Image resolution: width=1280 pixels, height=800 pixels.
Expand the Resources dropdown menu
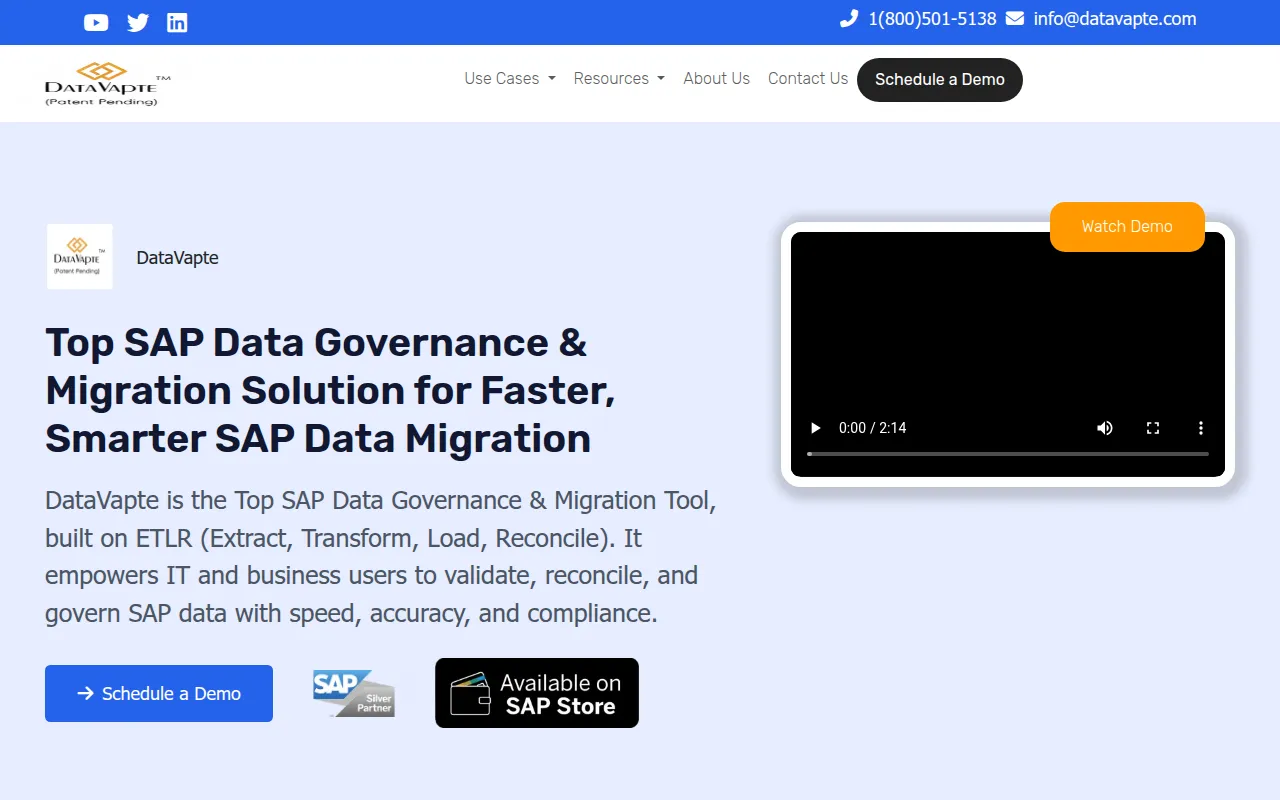coord(619,78)
